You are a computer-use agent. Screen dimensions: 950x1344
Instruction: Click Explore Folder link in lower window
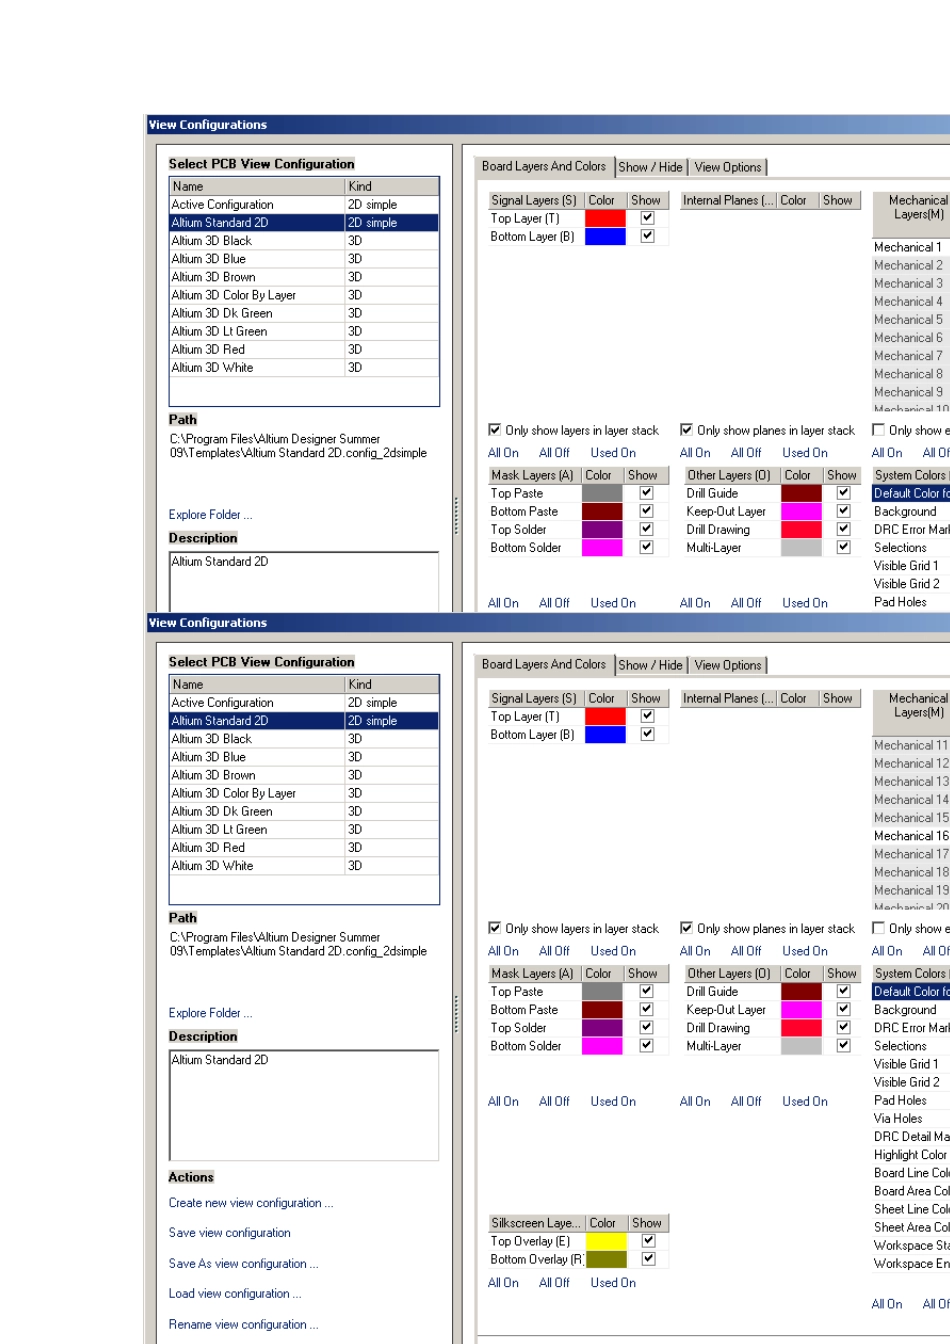click(211, 1013)
